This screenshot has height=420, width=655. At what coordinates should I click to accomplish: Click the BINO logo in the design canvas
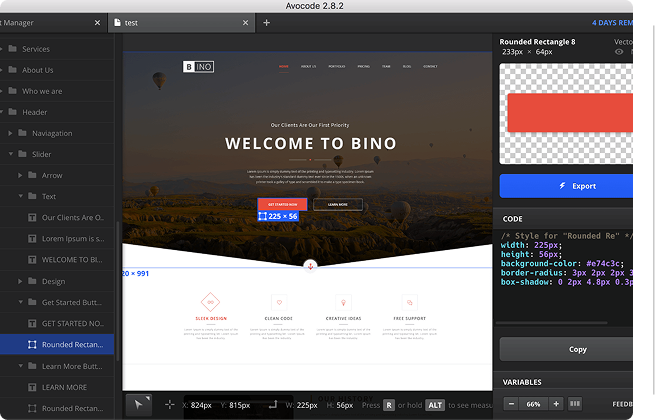click(x=198, y=67)
